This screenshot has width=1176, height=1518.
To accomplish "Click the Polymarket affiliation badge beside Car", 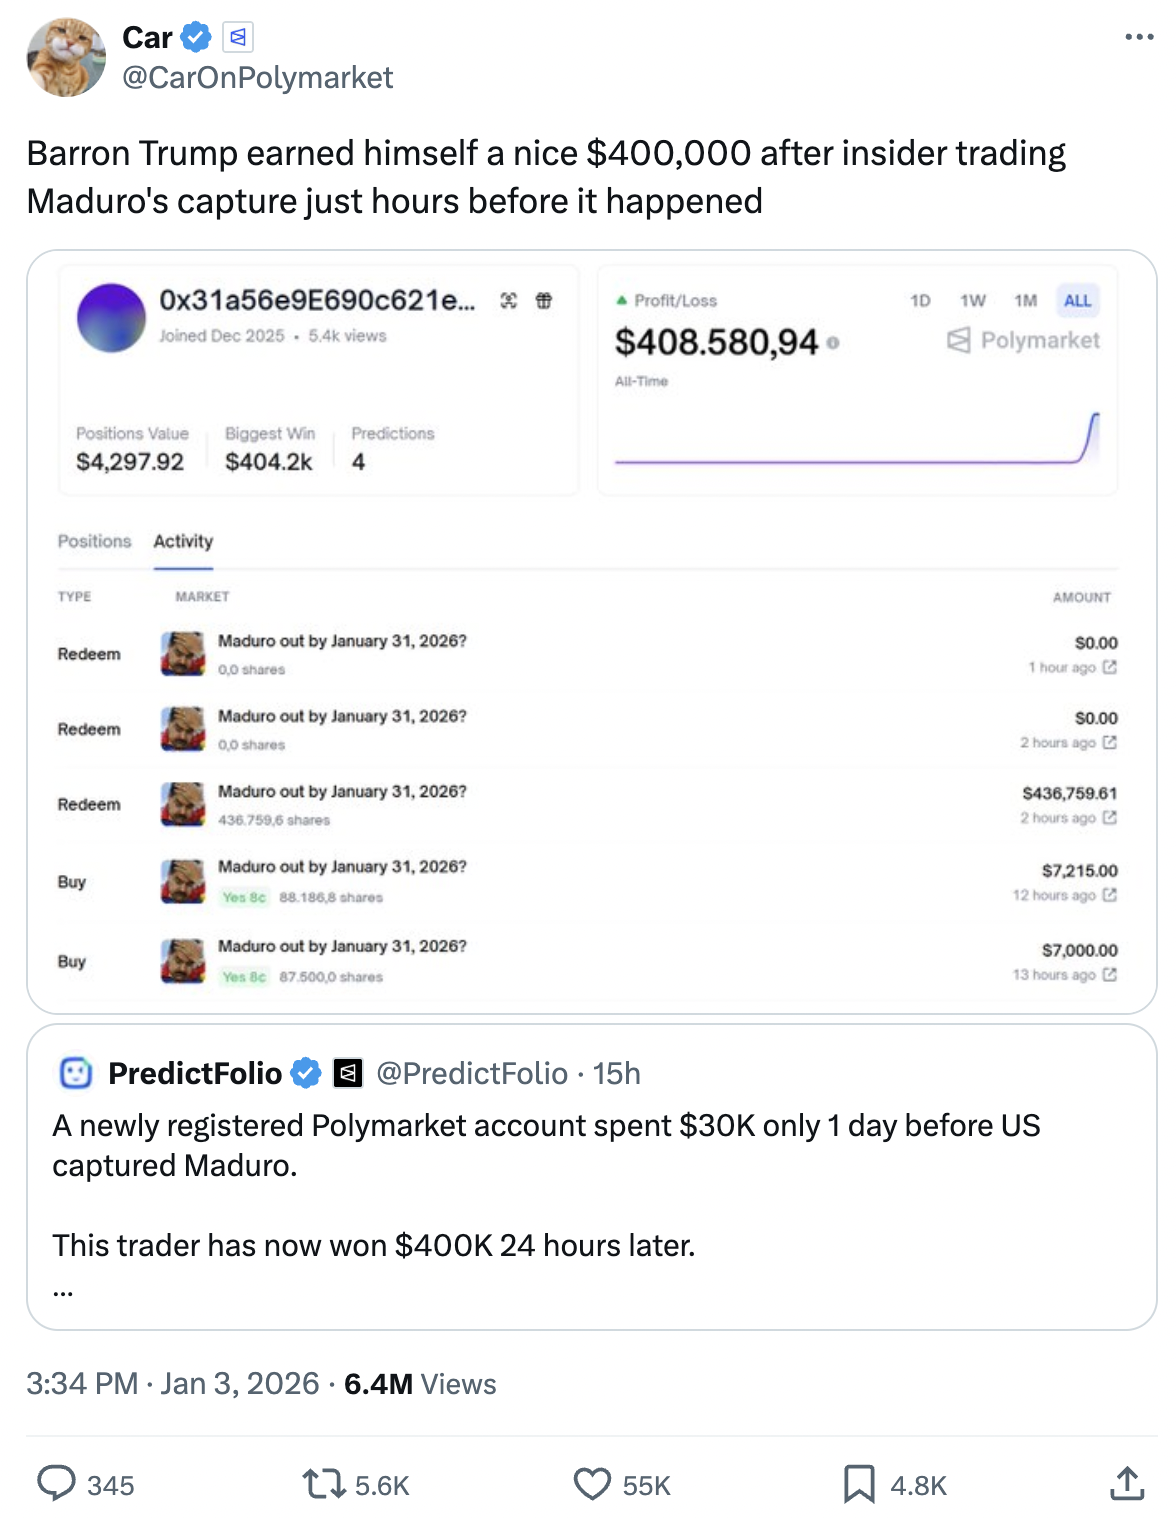I will click(238, 38).
